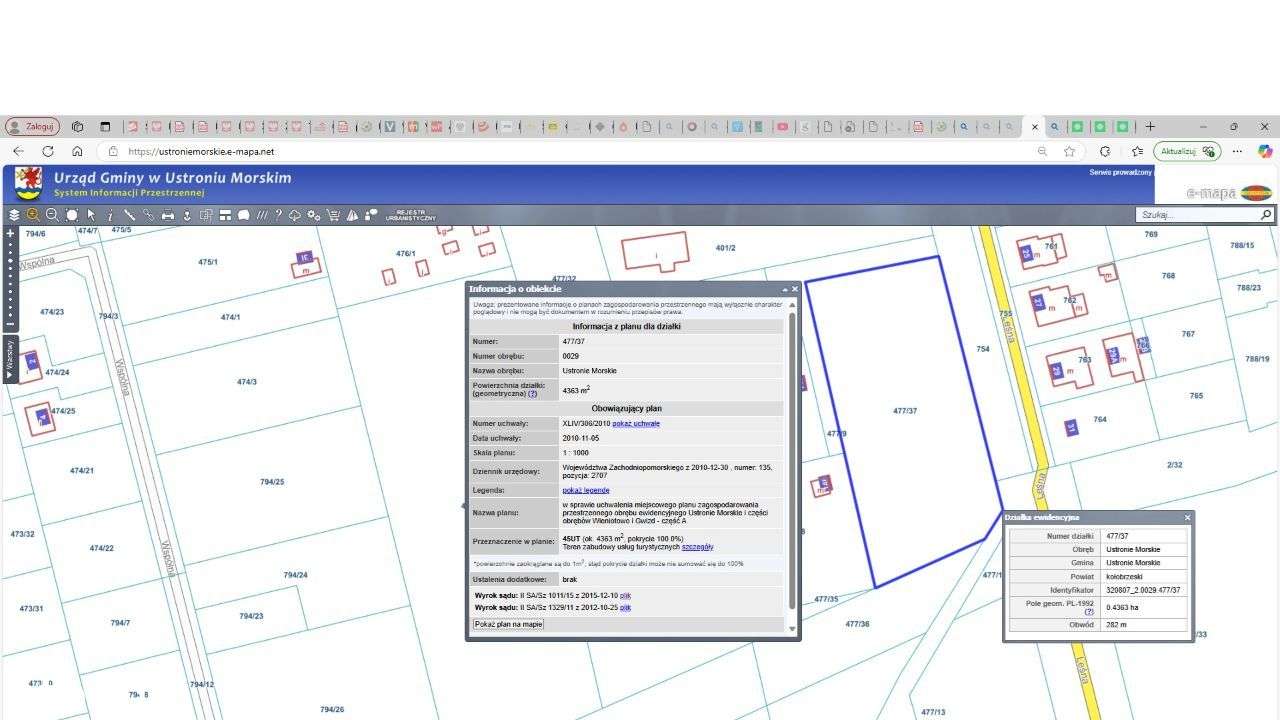The image size is (1280, 720).
Task: Click the info panel vertical scrollbar
Action: tap(793, 460)
